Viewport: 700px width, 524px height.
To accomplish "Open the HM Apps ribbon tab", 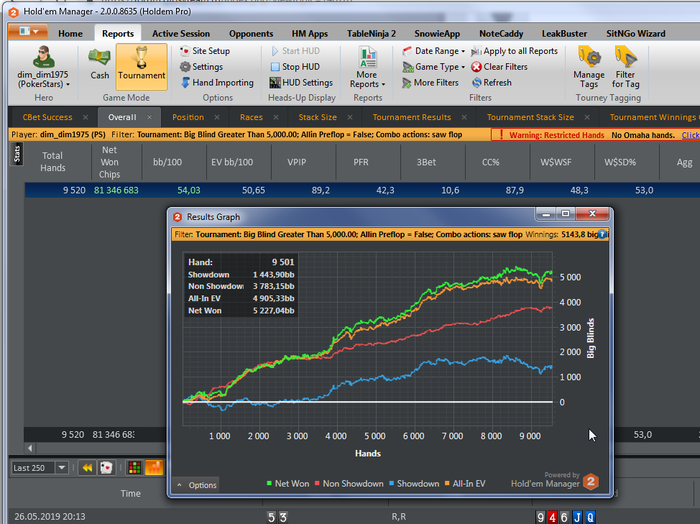I will [x=310, y=33].
